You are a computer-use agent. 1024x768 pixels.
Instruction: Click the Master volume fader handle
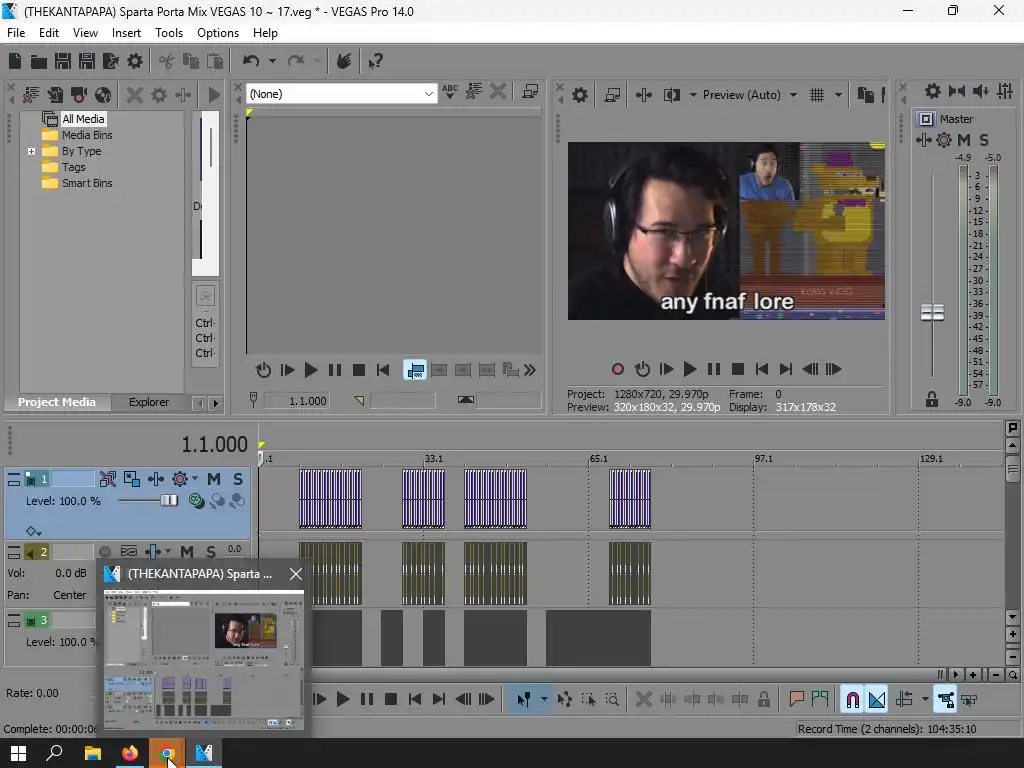(932, 313)
